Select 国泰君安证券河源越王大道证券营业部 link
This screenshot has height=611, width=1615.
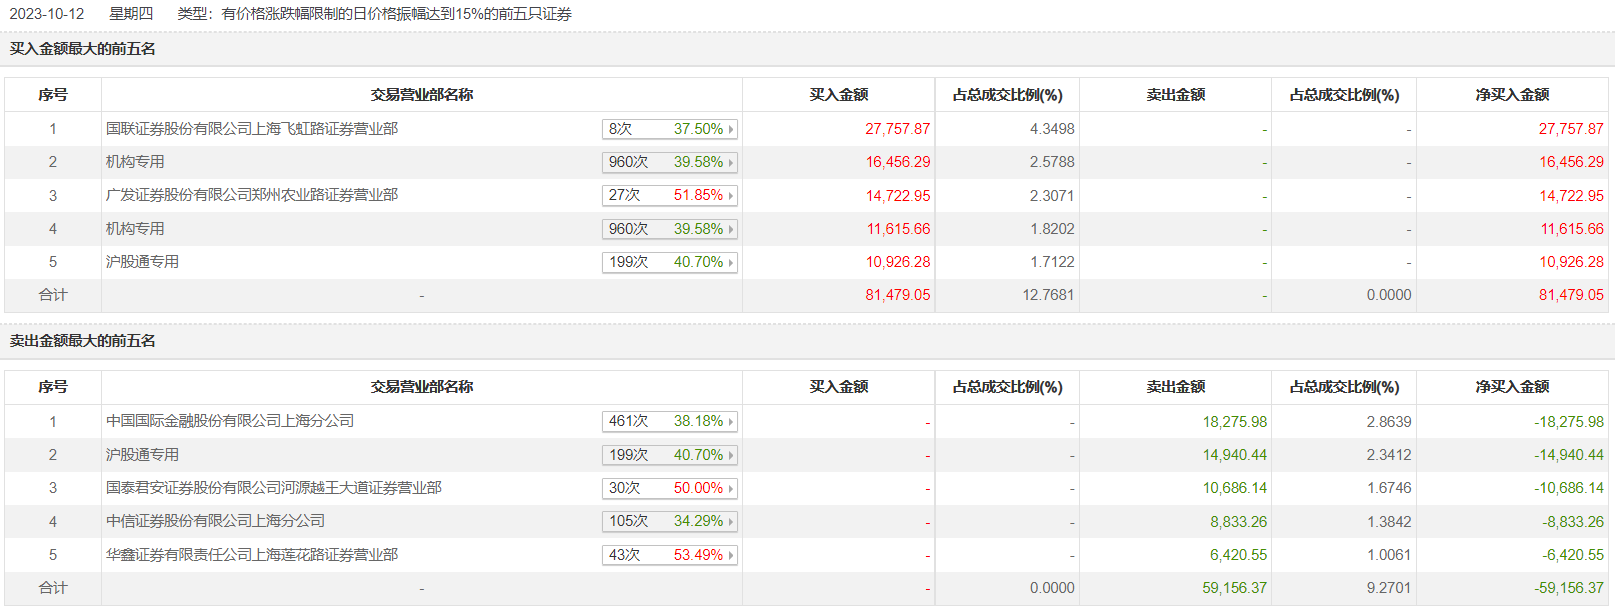click(274, 488)
